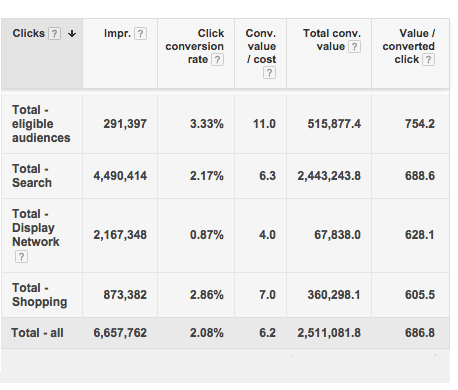This screenshot has width=458, height=390.
Task: Click conversion rate 2.17%
Action: (207, 176)
